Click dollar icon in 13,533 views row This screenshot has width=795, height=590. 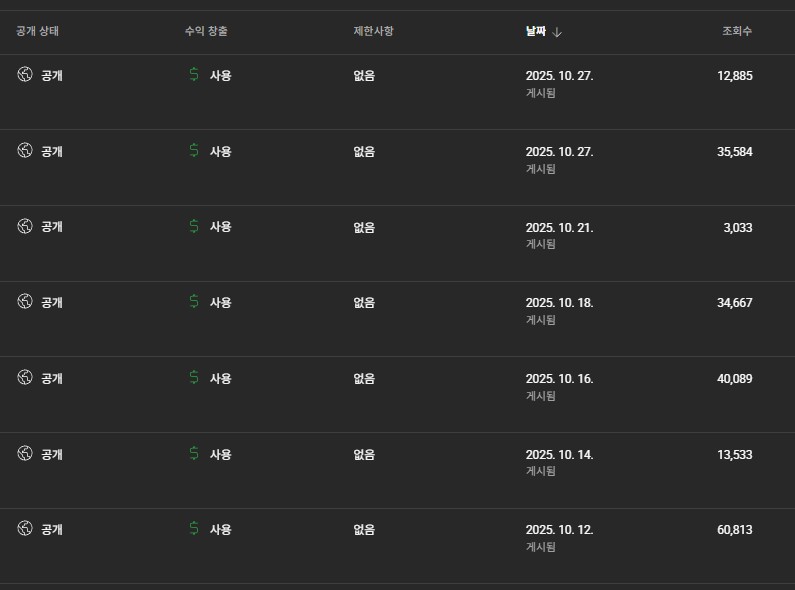tap(193, 454)
